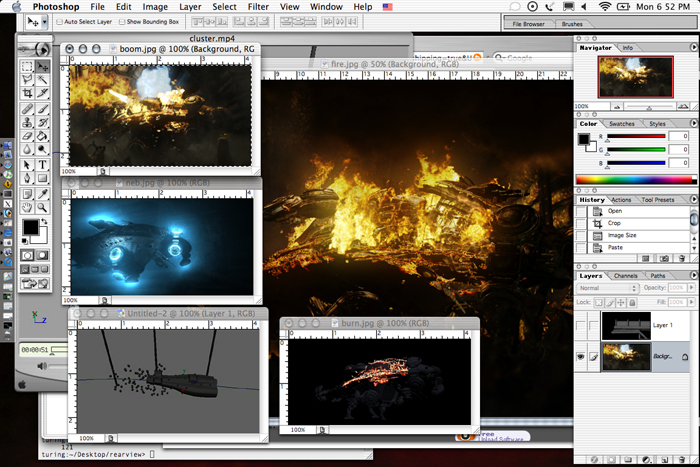Open the Layers panel options menu
The image size is (700, 467).
pyautogui.click(x=694, y=275)
